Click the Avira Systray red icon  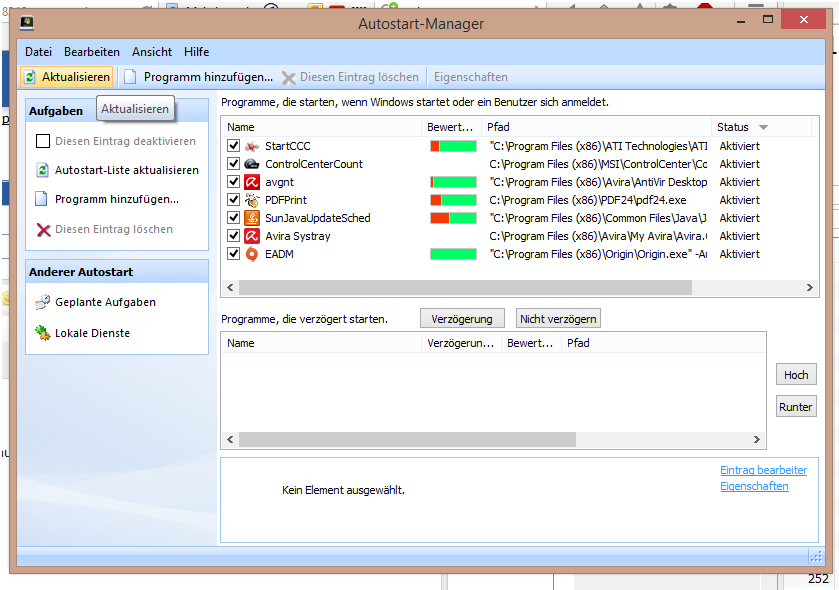click(251, 236)
